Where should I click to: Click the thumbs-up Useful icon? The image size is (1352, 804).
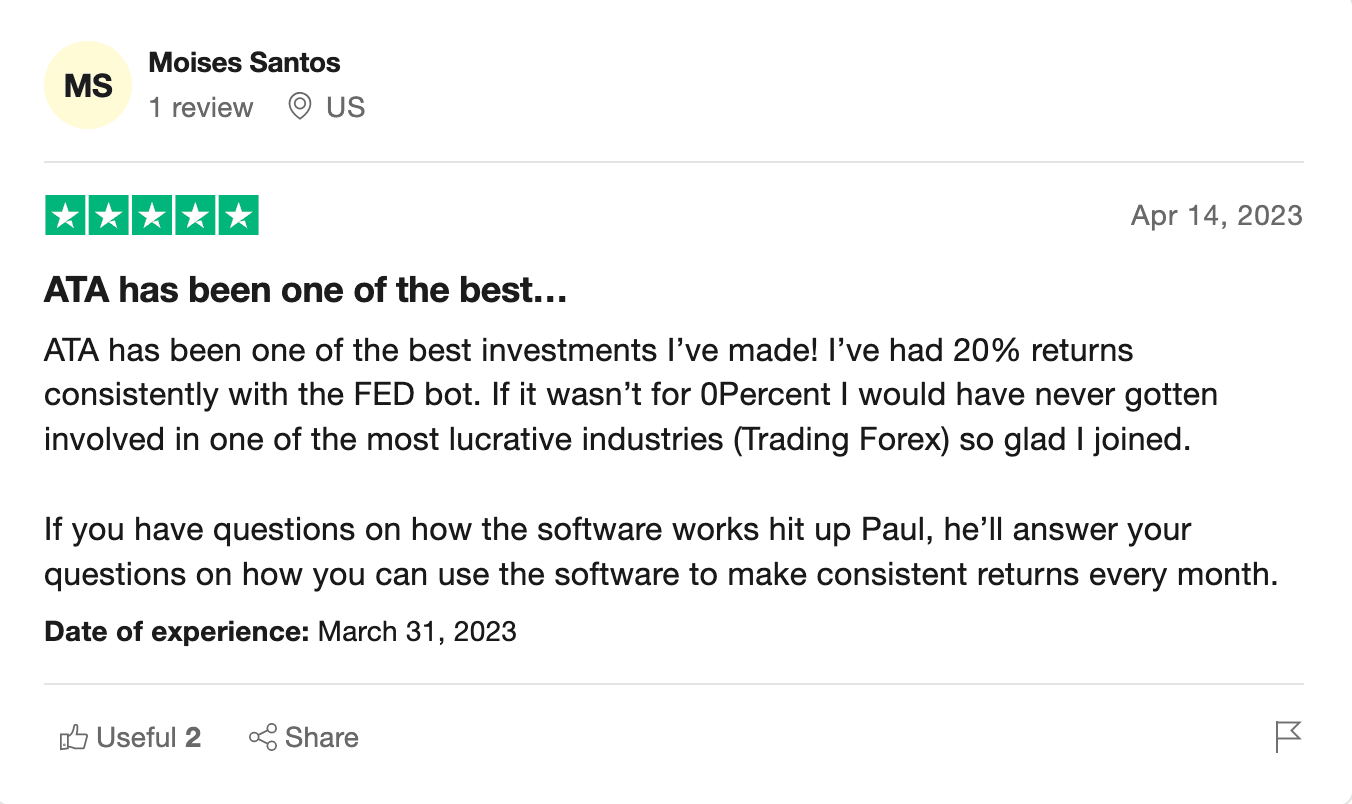coord(73,739)
